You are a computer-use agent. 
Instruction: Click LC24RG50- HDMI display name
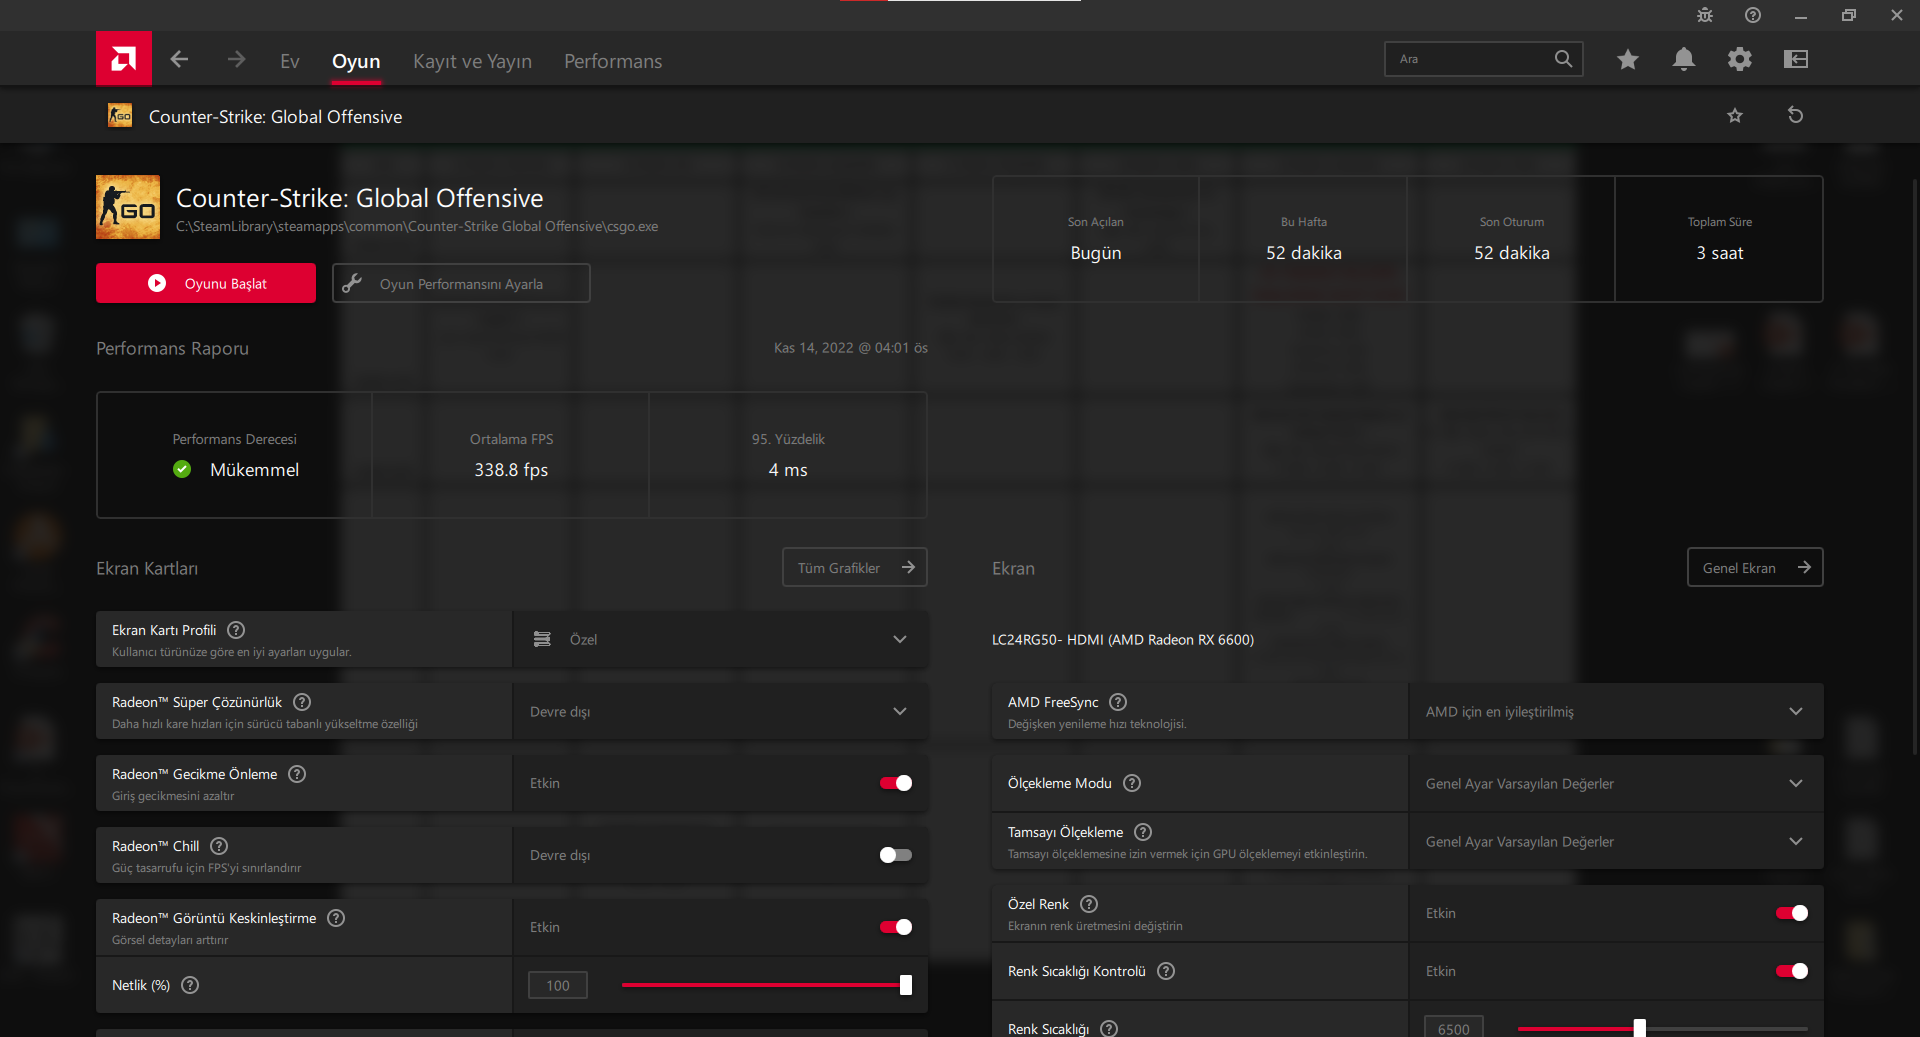pos(1123,640)
